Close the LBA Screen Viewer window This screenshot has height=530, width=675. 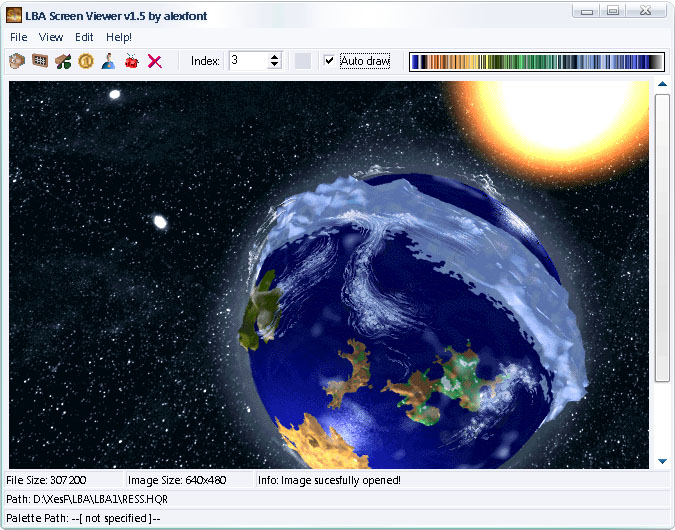646,11
